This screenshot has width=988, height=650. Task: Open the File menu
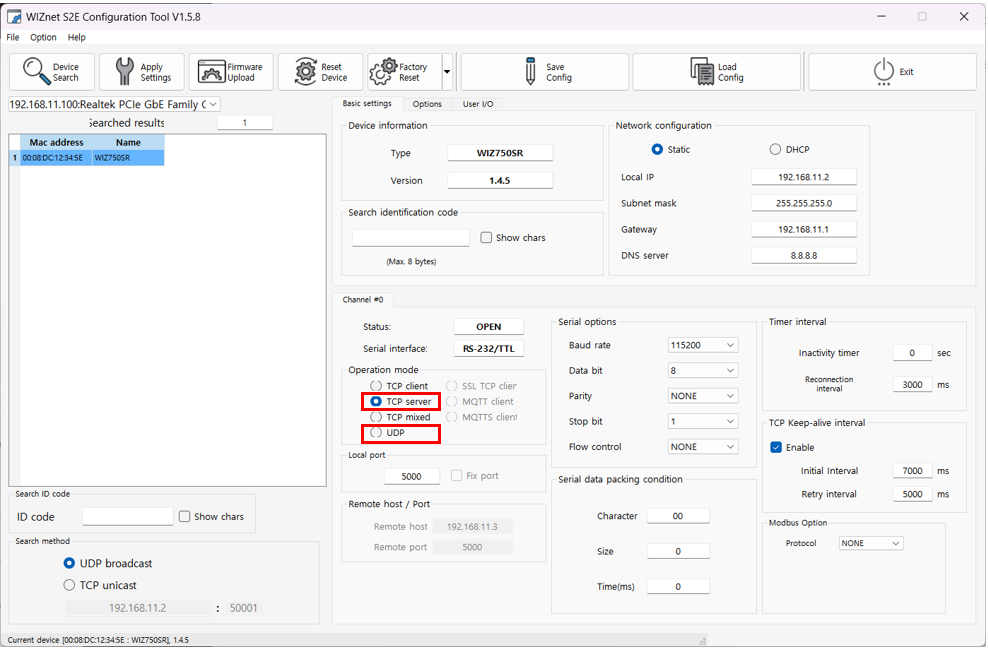(x=13, y=37)
